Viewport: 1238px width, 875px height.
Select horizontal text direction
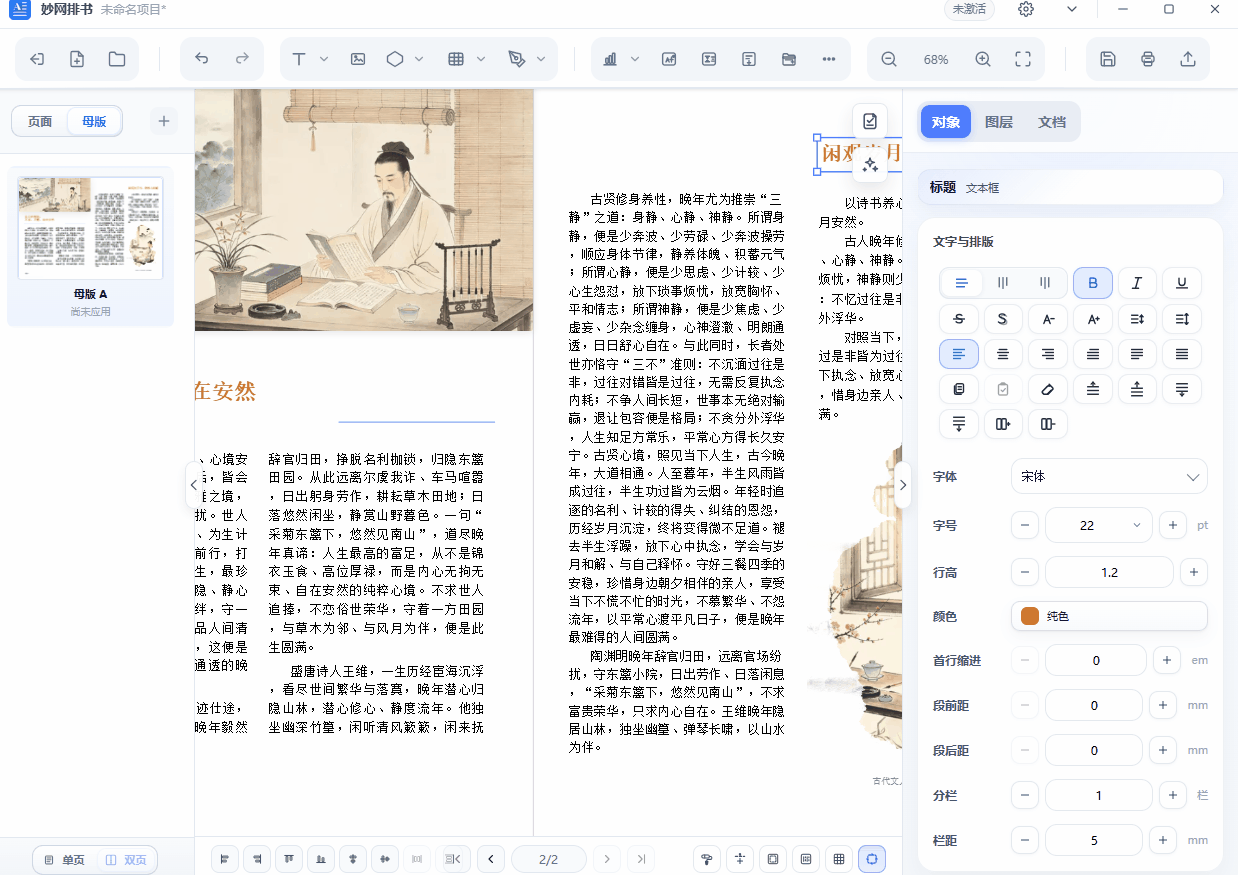[961, 283]
